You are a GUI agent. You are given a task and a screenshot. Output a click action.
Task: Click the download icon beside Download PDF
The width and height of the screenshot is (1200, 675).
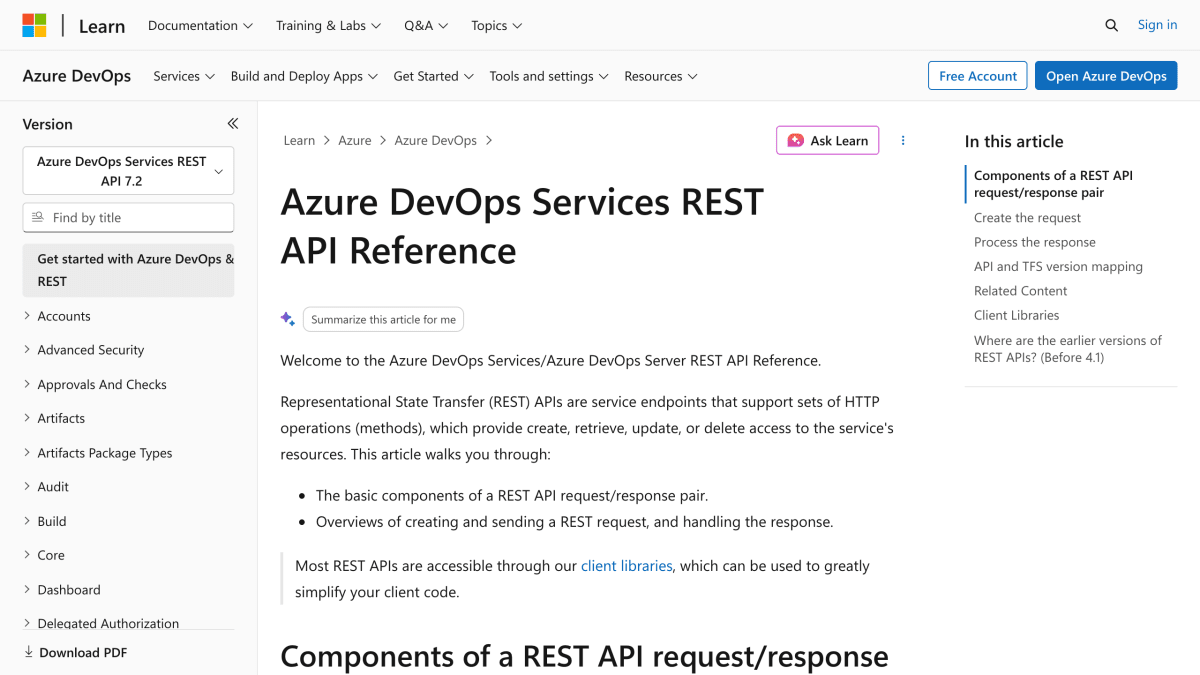29,652
